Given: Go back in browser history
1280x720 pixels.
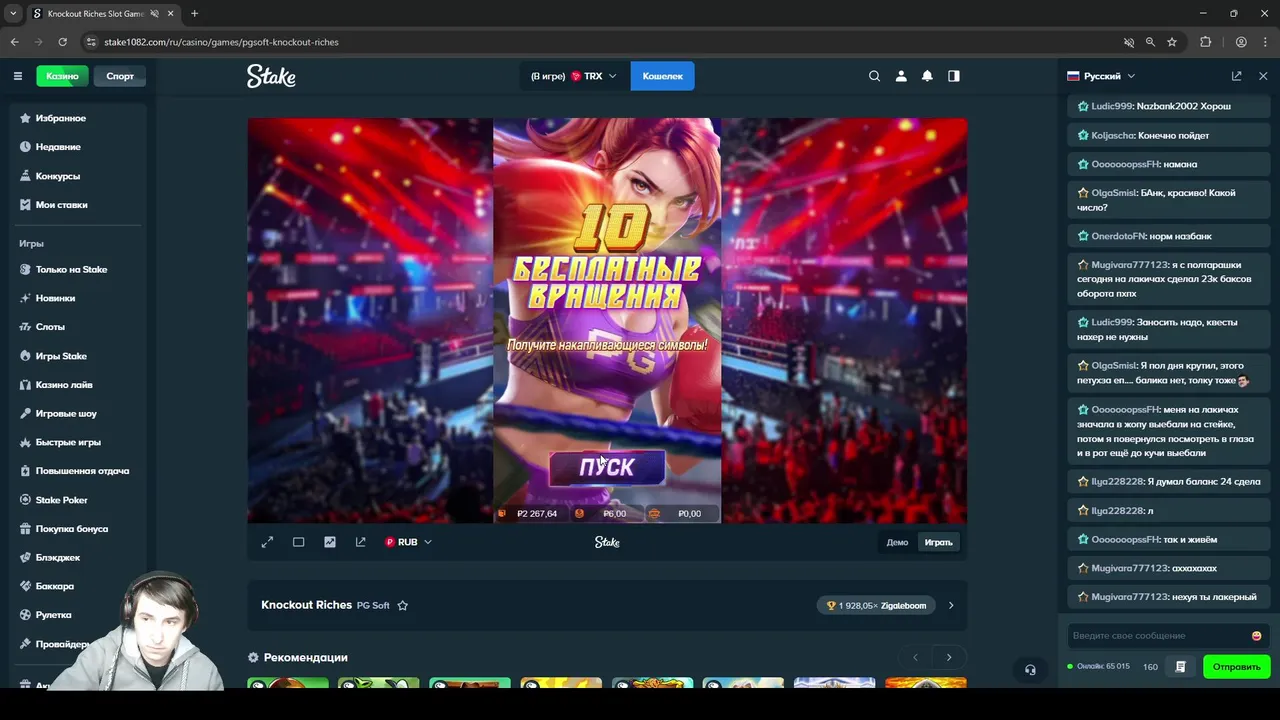Looking at the screenshot, I should (14, 42).
